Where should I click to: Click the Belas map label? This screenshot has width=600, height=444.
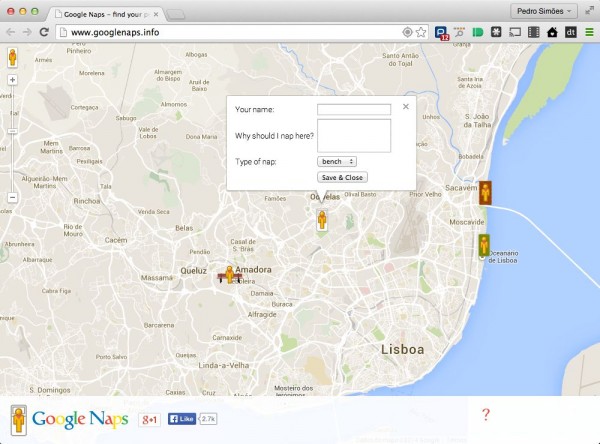pyautogui.click(x=184, y=228)
